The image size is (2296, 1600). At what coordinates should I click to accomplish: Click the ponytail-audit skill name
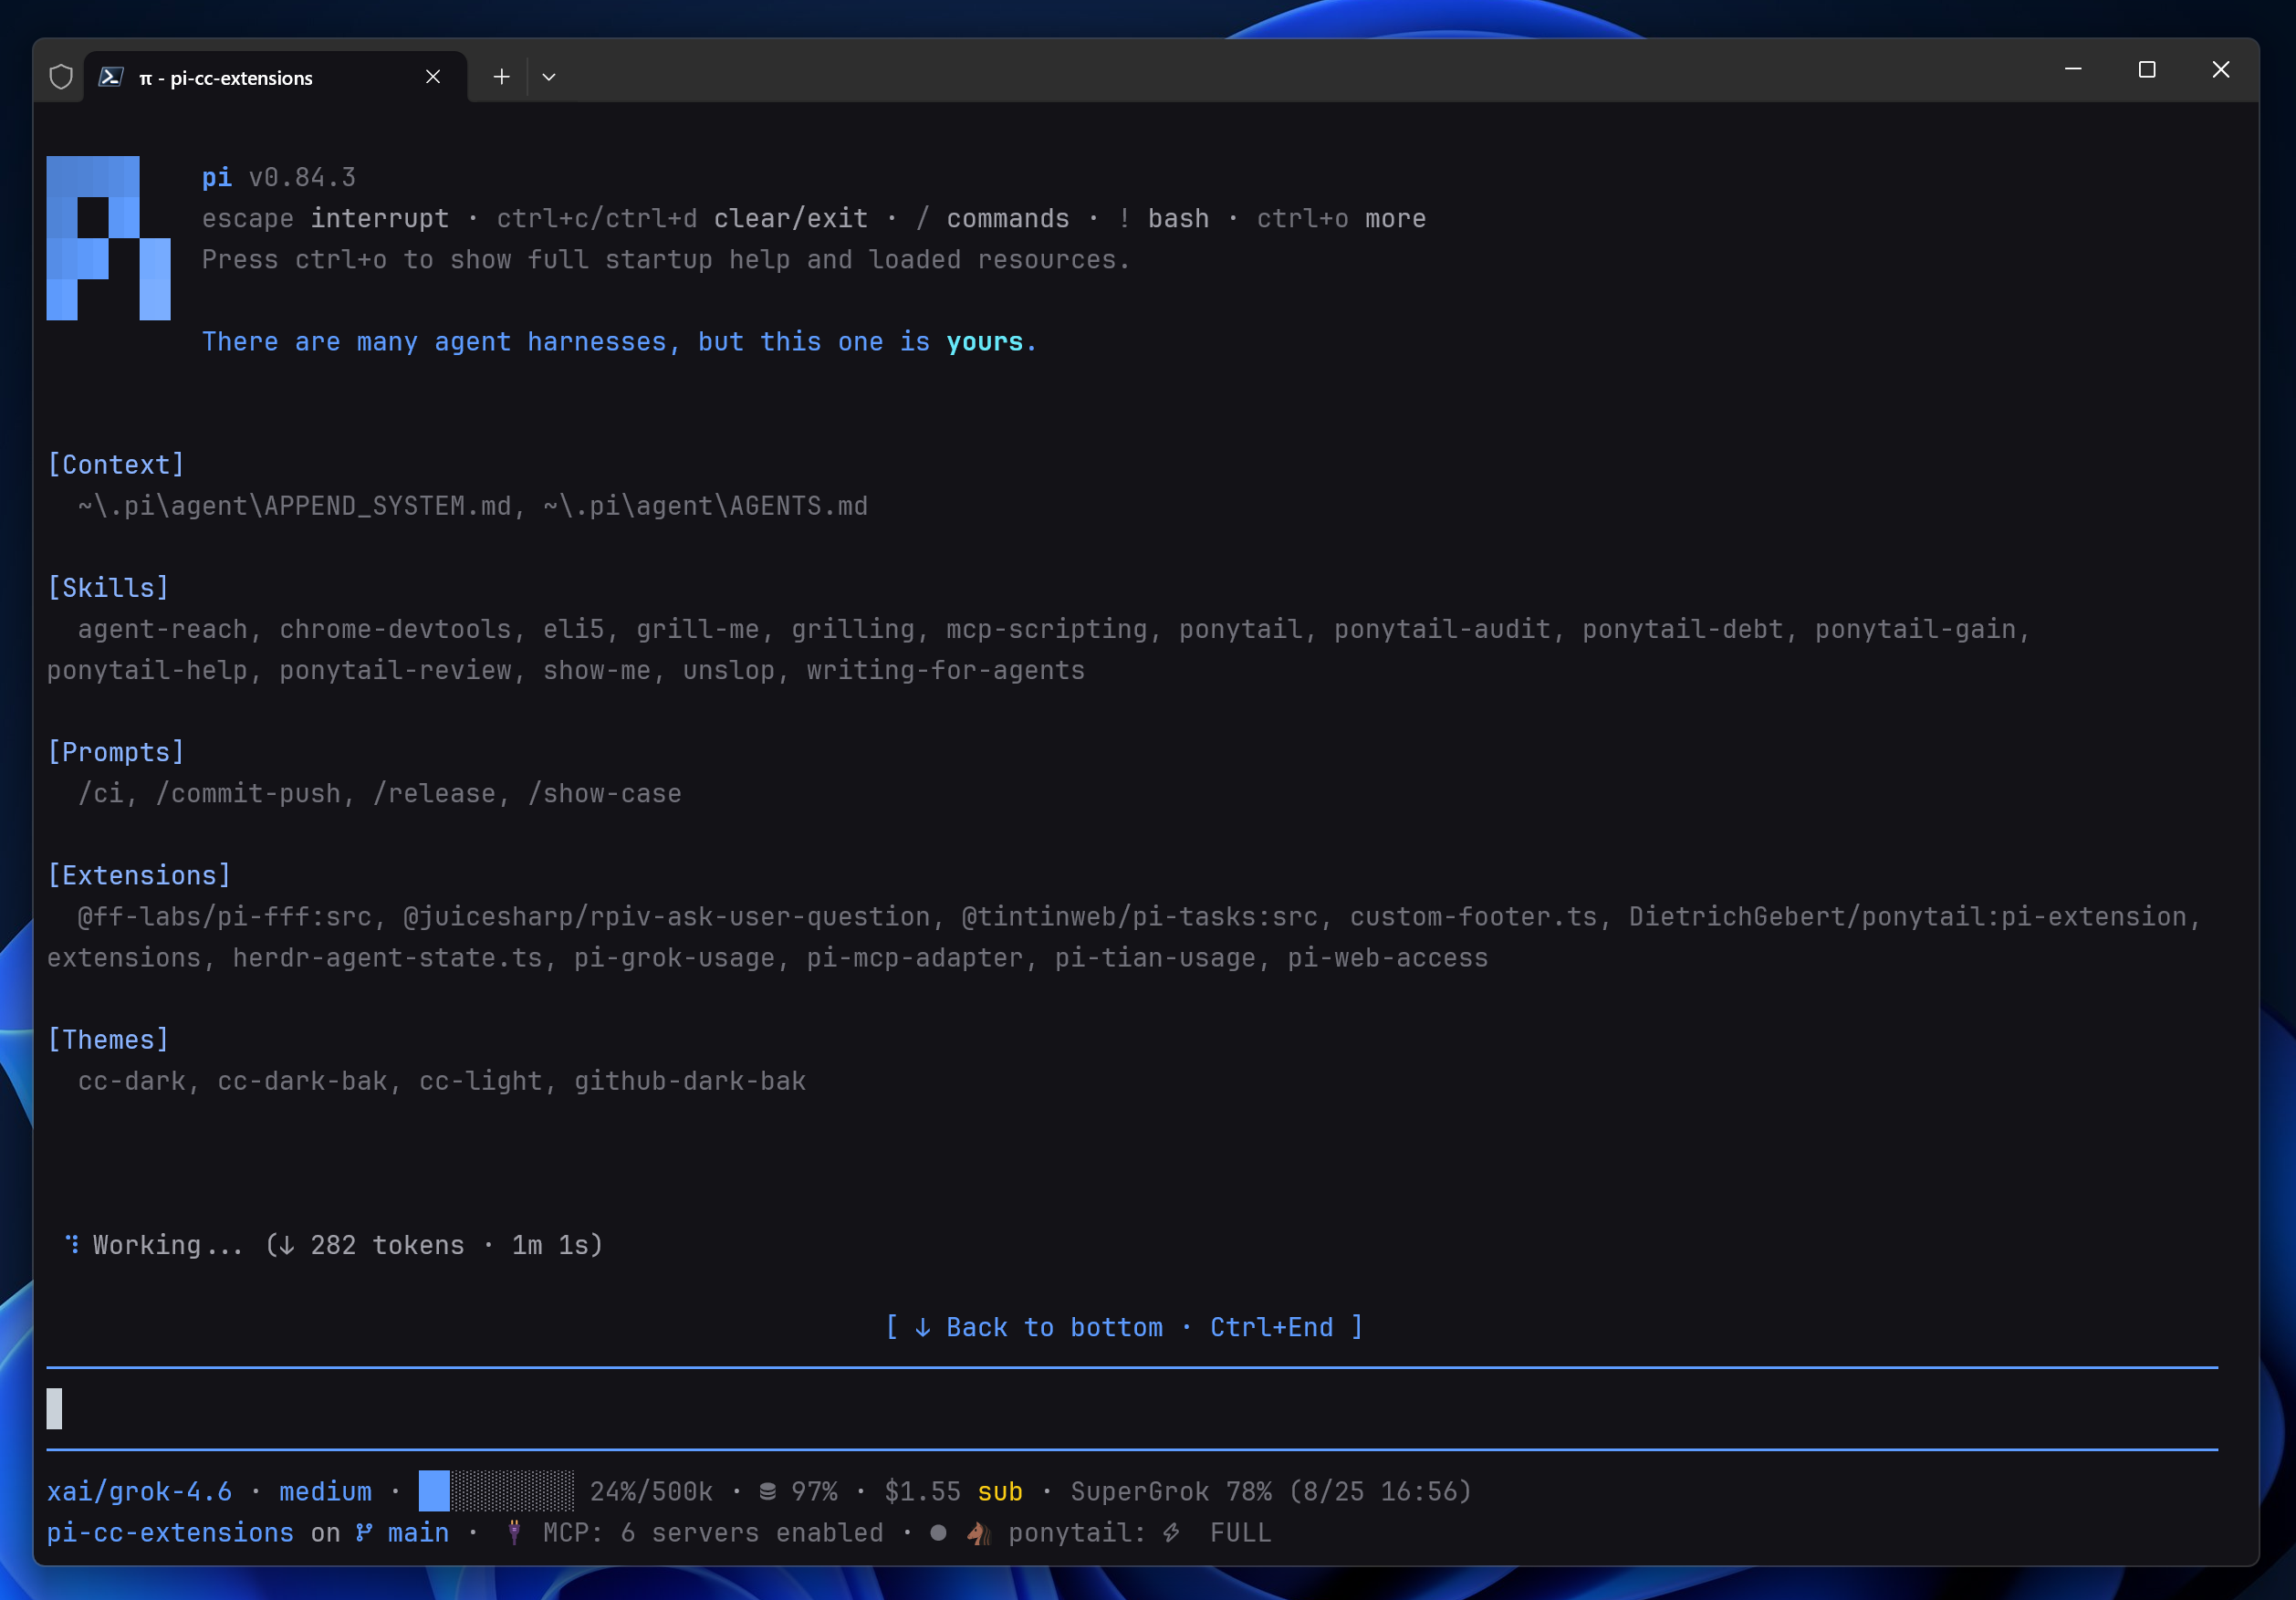[x=1442, y=629]
